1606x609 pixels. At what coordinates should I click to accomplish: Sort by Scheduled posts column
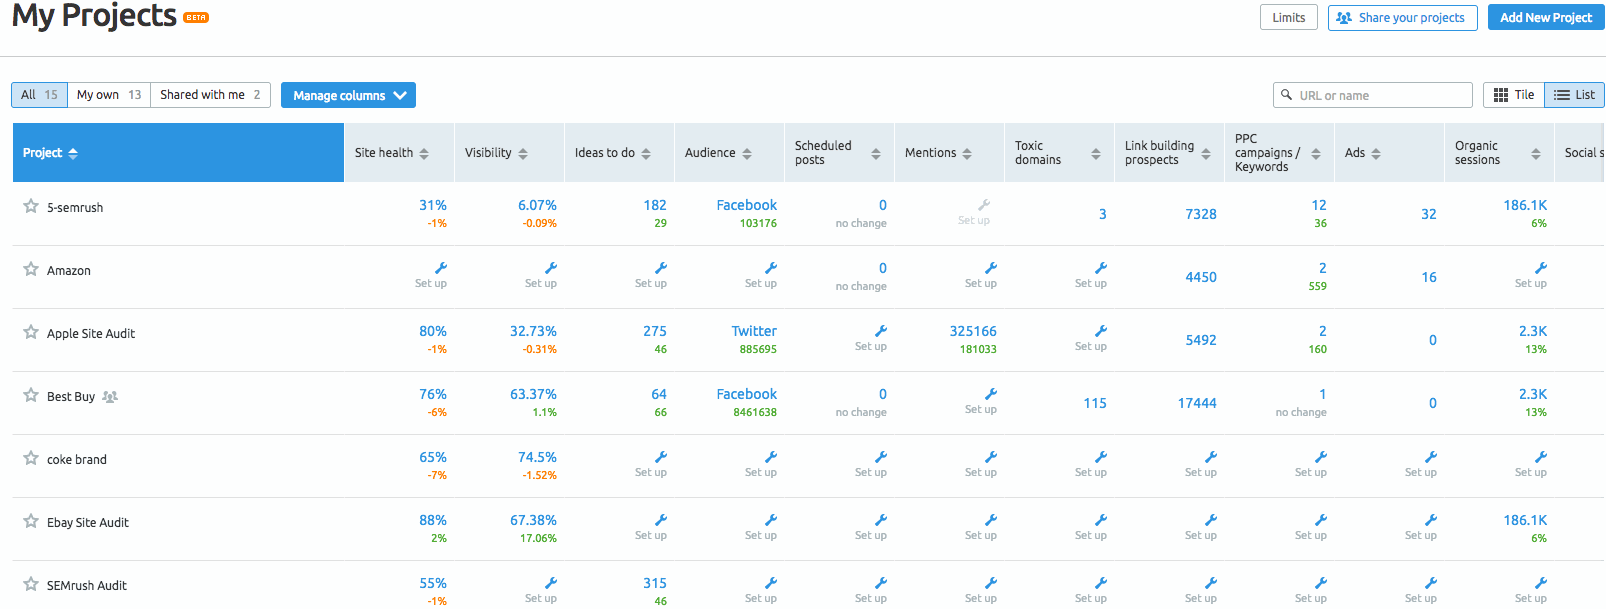[x=876, y=153]
